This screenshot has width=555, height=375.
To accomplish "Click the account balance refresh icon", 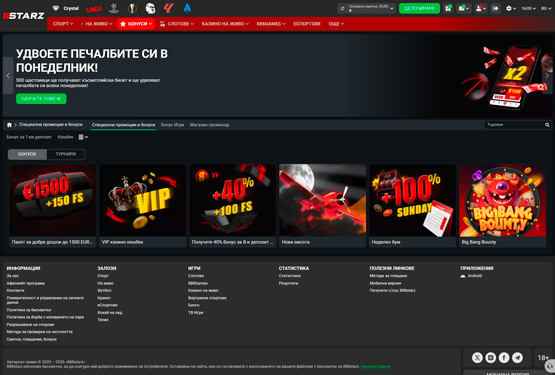I will (x=342, y=8).
